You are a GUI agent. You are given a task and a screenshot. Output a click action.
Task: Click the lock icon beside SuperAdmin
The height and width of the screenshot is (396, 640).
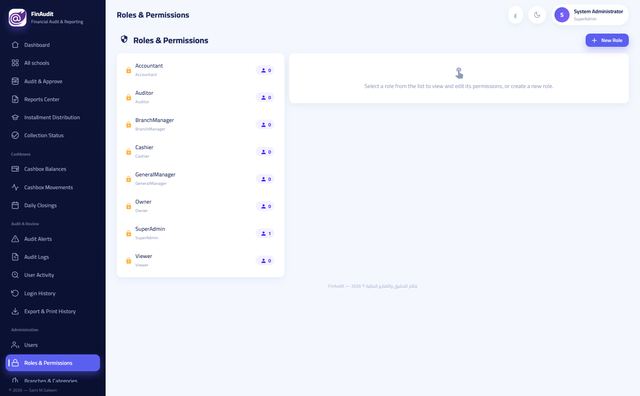(x=129, y=234)
